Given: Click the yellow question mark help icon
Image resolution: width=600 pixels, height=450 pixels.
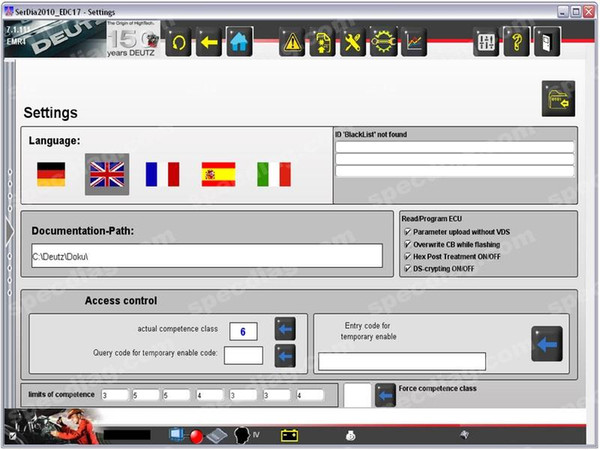Looking at the screenshot, I should coord(516,42).
